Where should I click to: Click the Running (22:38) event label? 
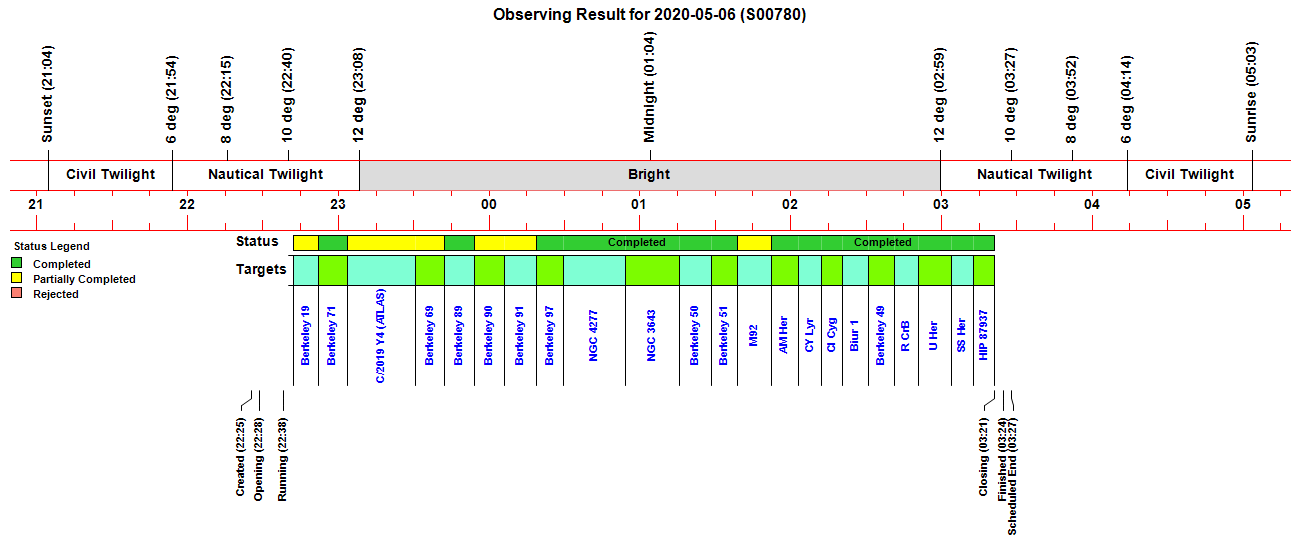283,457
